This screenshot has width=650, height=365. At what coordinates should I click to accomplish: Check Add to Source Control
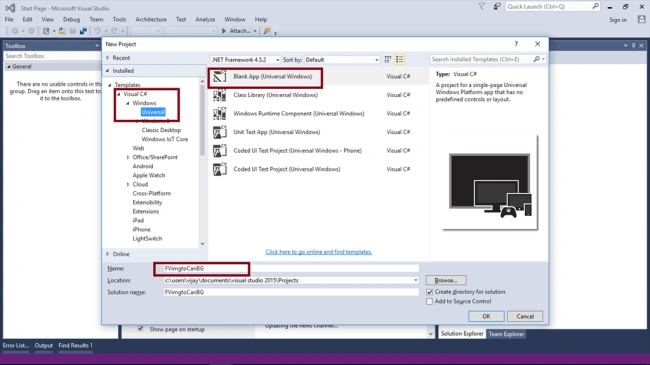point(429,302)
